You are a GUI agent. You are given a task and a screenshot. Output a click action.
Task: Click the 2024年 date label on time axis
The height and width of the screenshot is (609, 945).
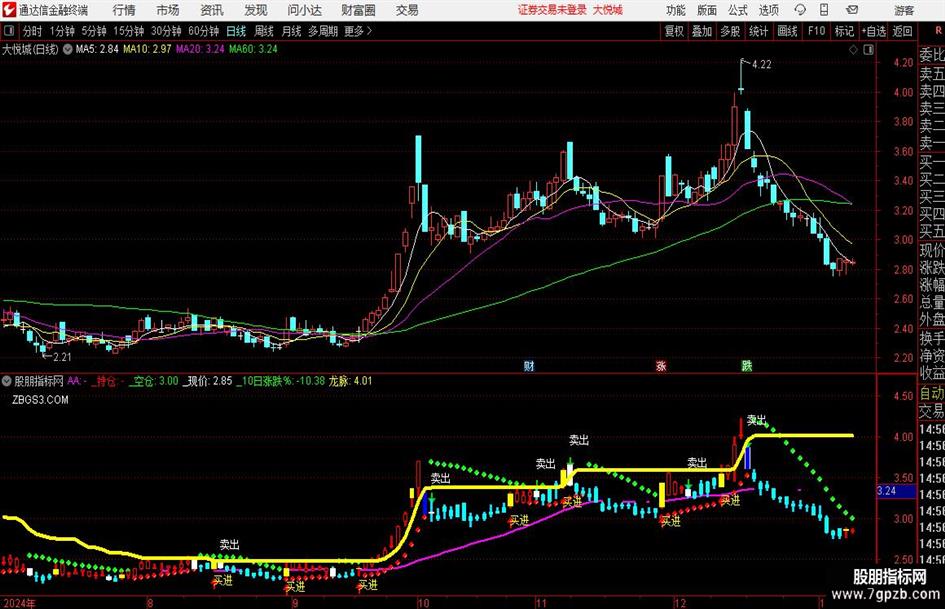[19, 603]
